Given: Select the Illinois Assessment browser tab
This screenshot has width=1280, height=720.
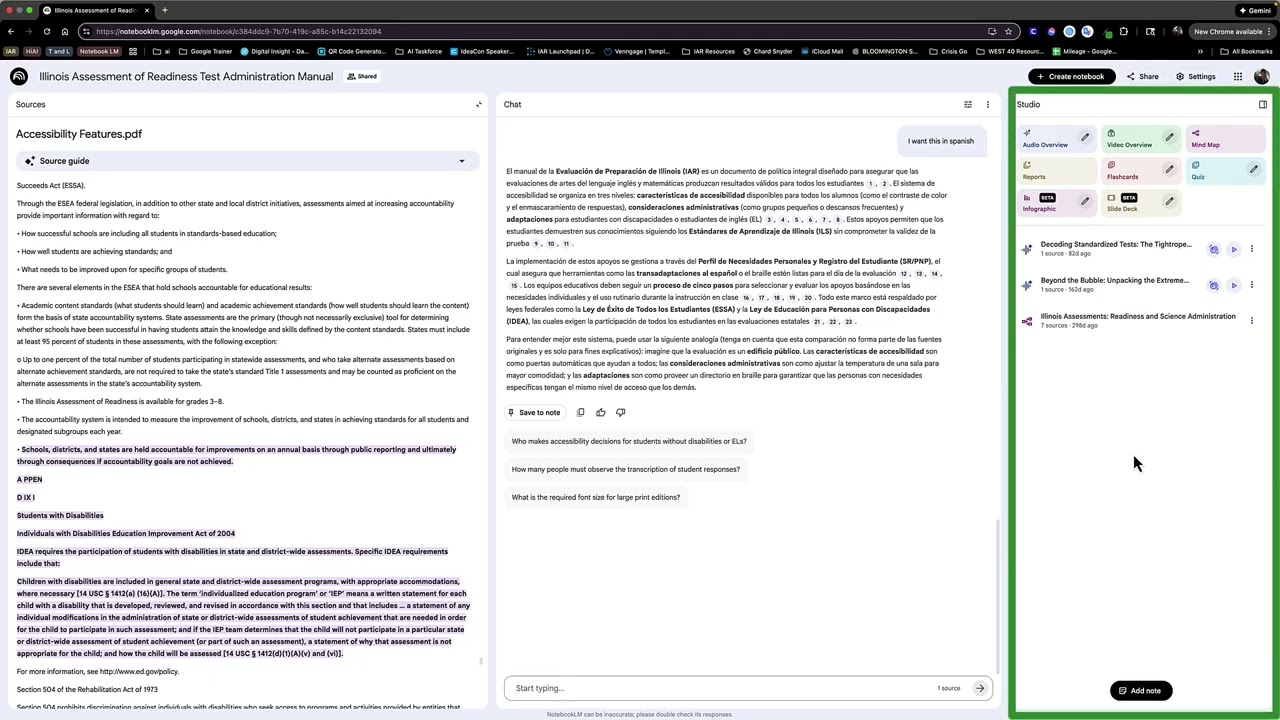Looking at the screenshot, I should [96, 10].
